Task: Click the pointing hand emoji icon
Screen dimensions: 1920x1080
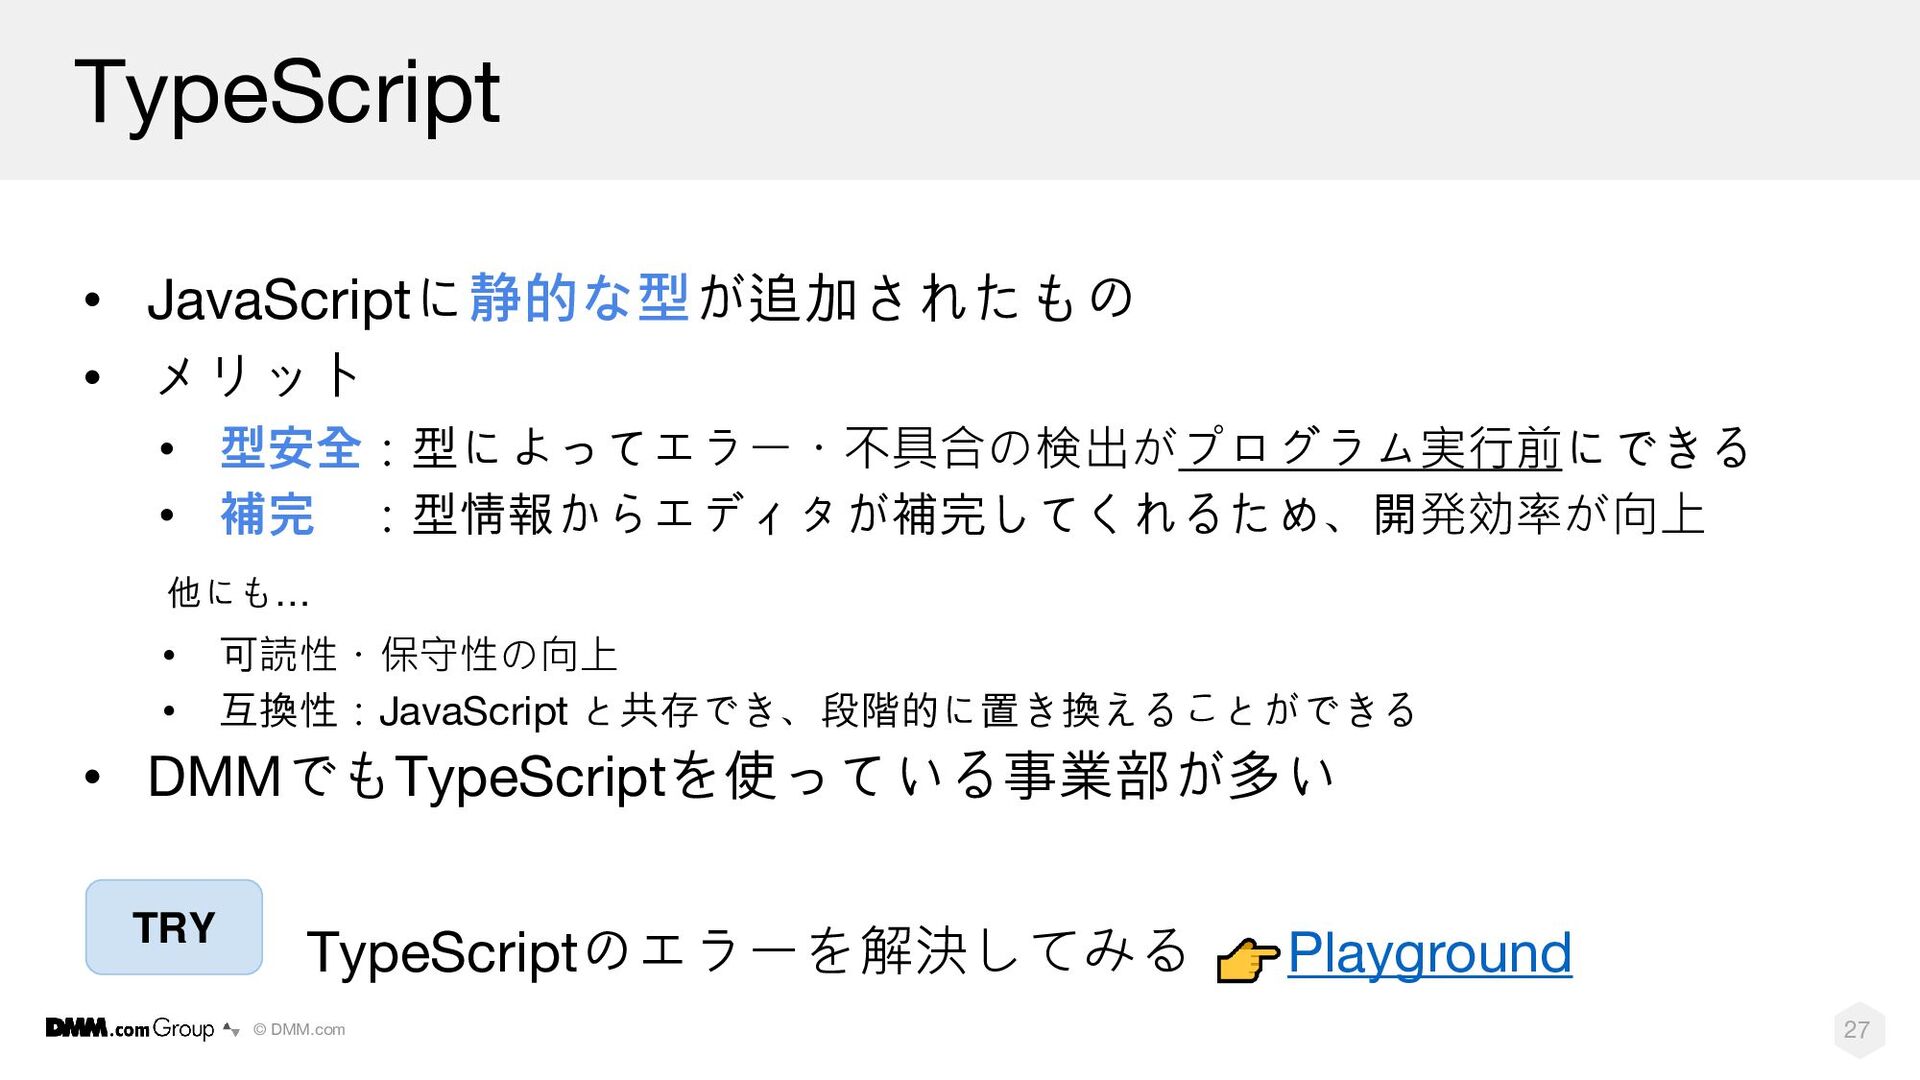Action: [1247, 961]
